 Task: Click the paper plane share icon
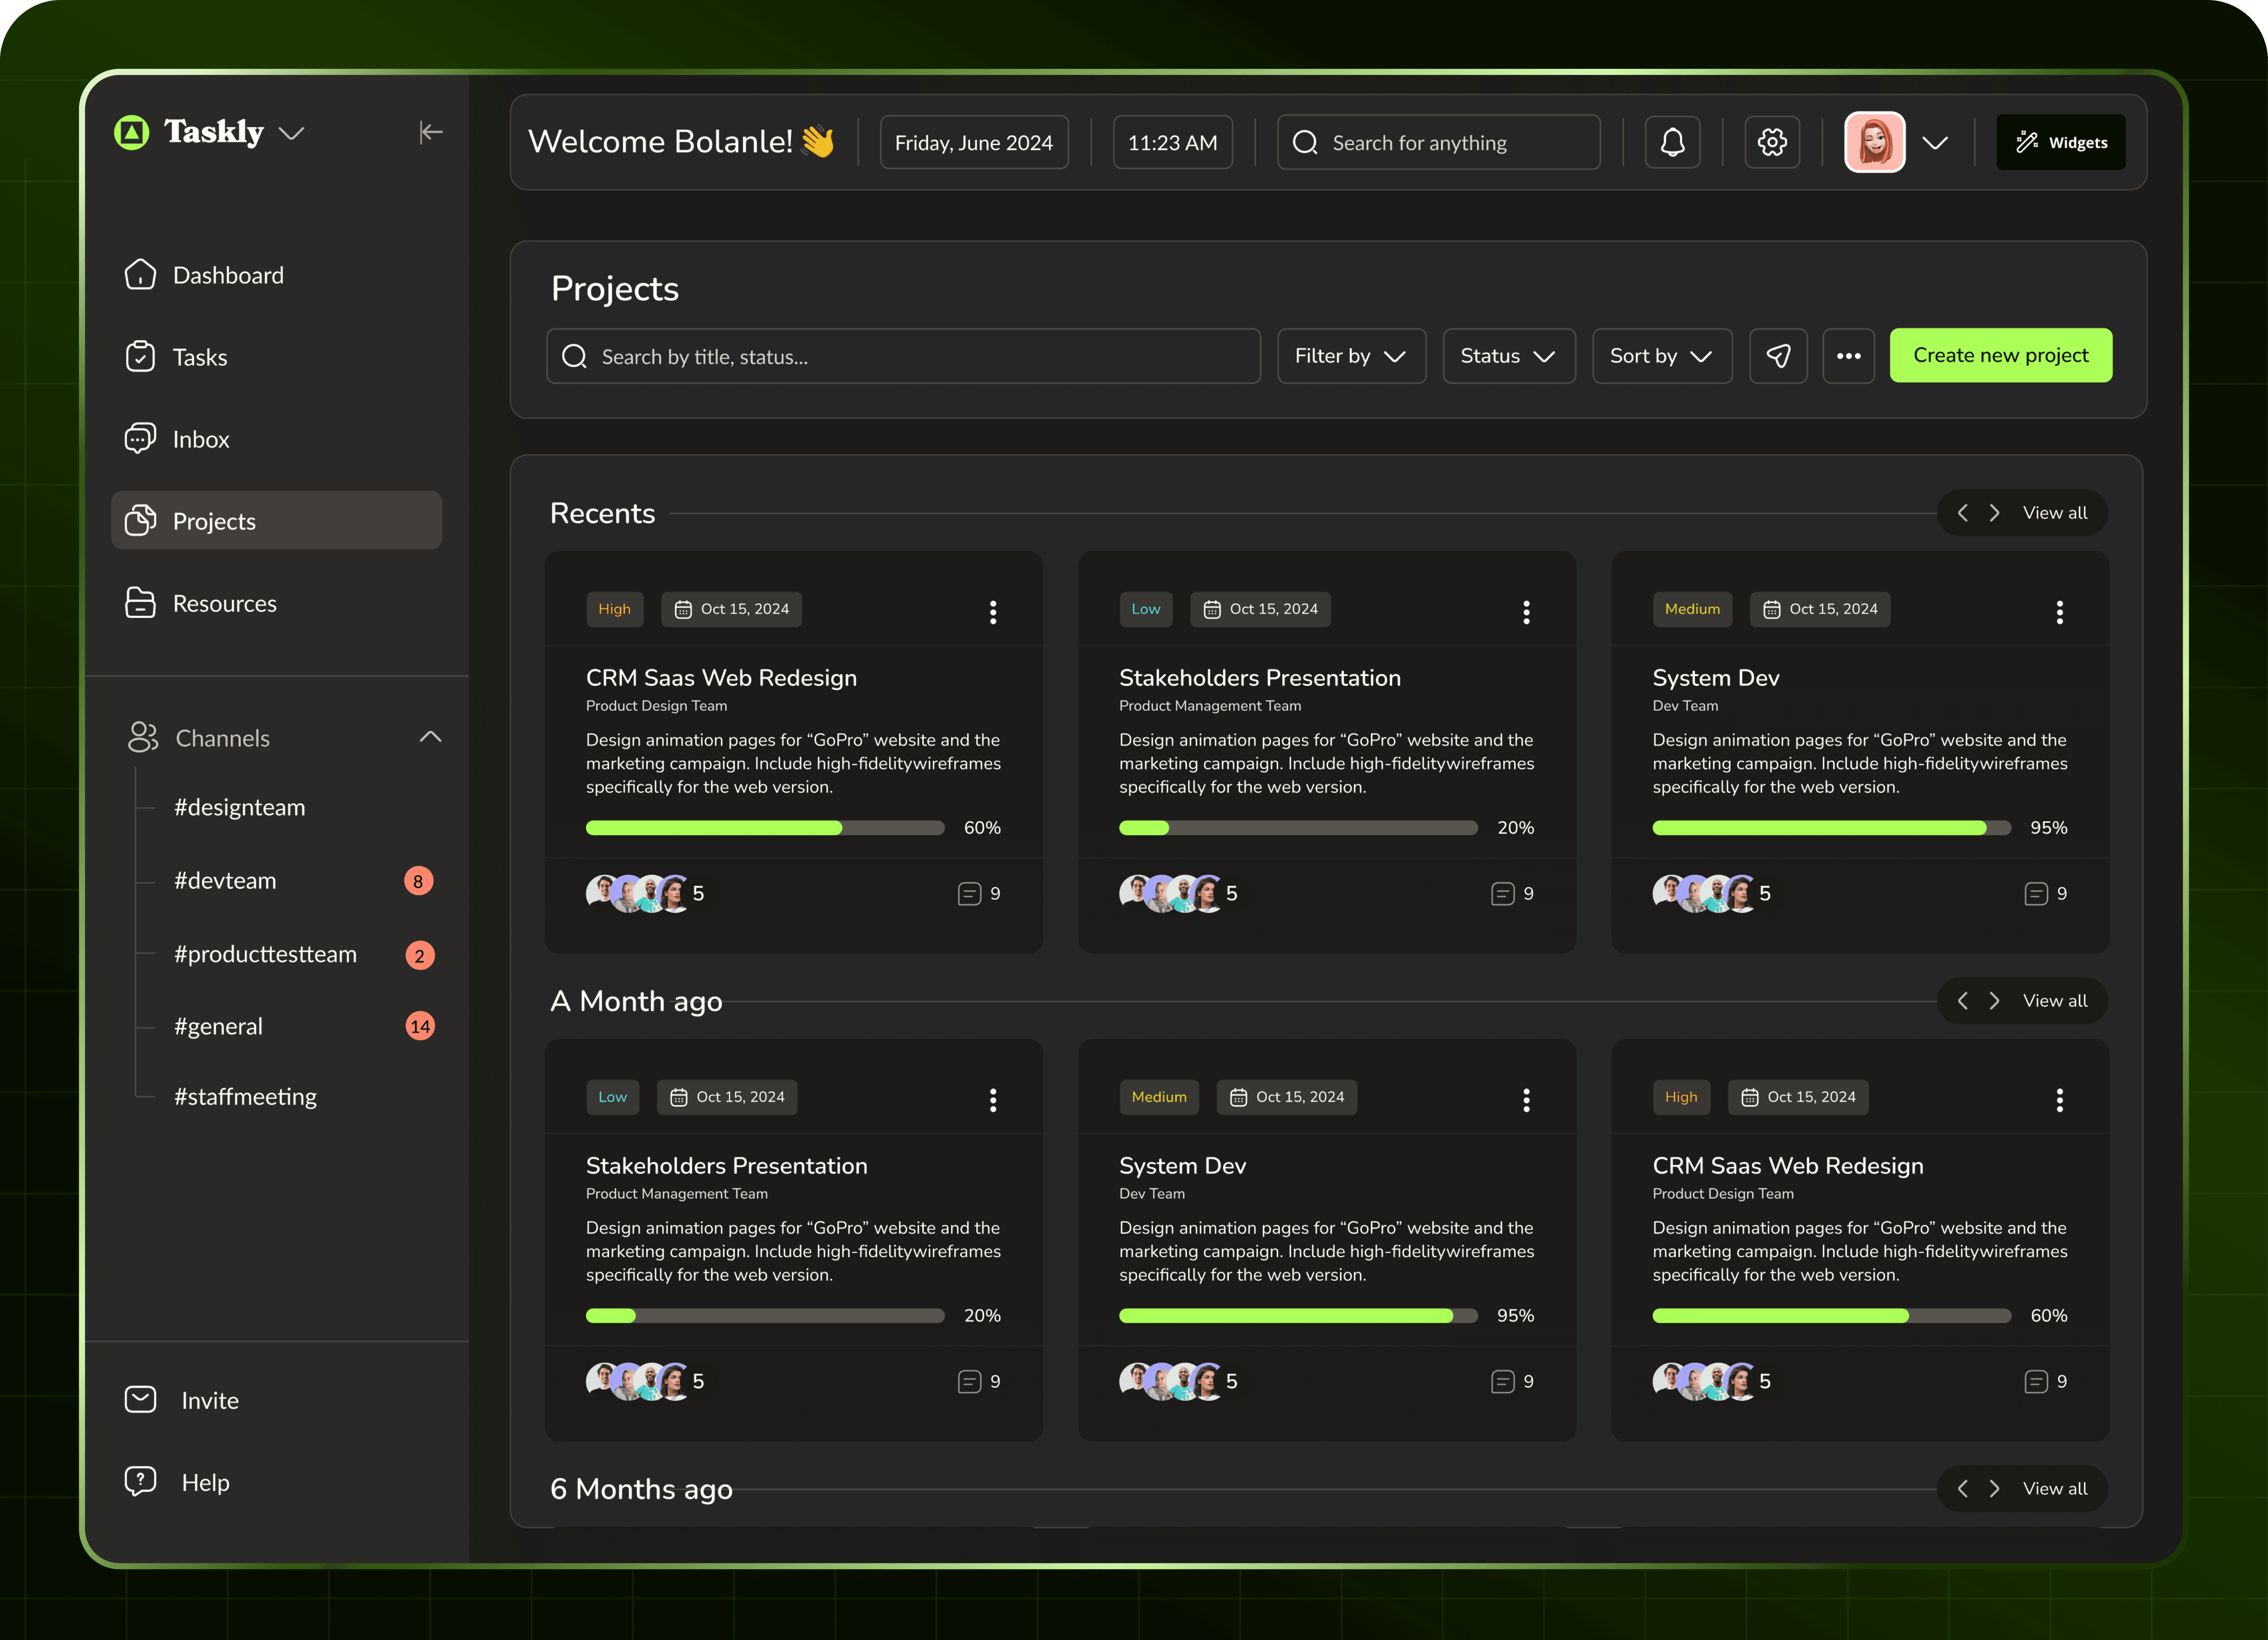click(x=1778, y=356)
